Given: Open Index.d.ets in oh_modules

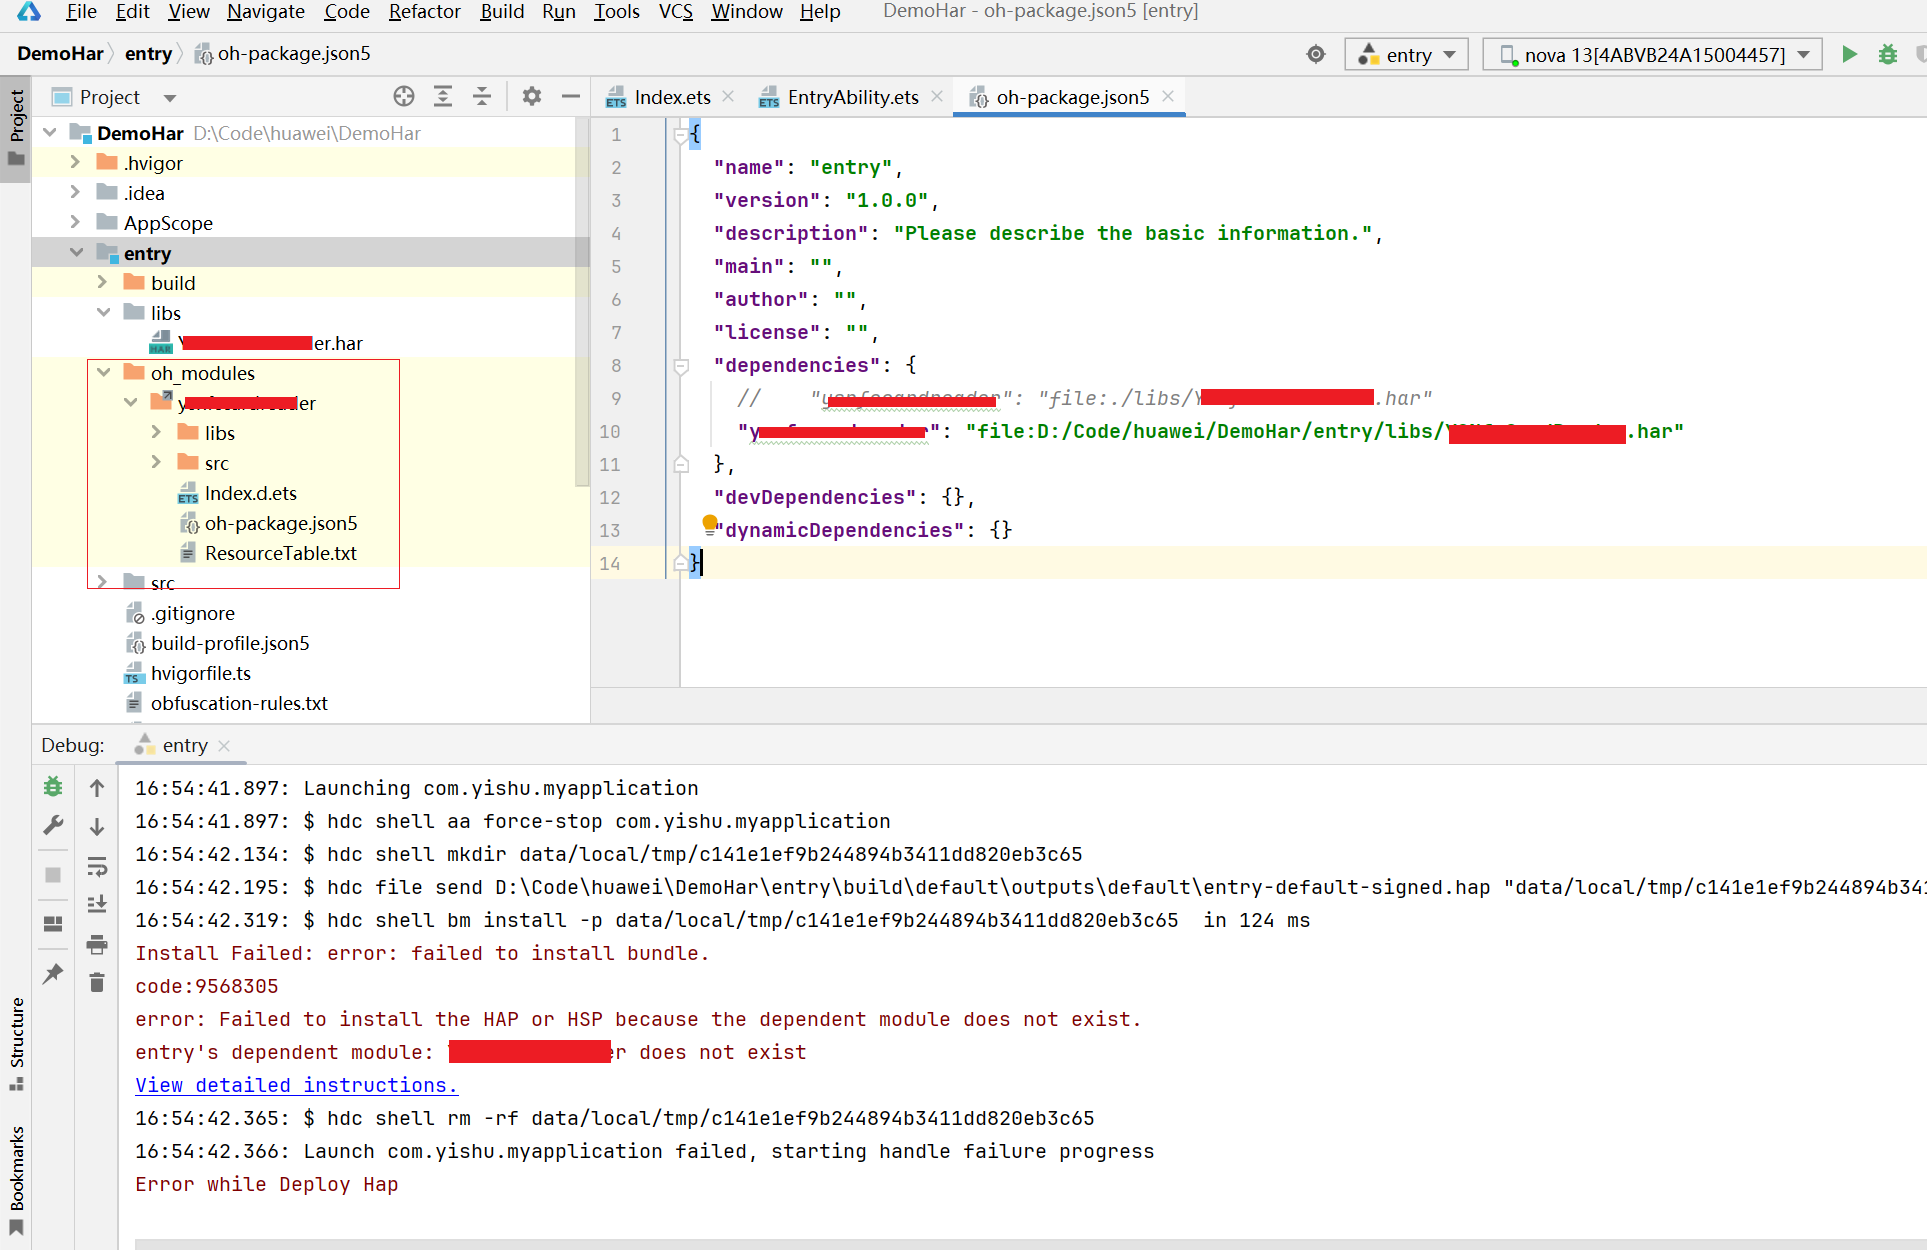Looking at the screenshot, I should pos(250,493).
